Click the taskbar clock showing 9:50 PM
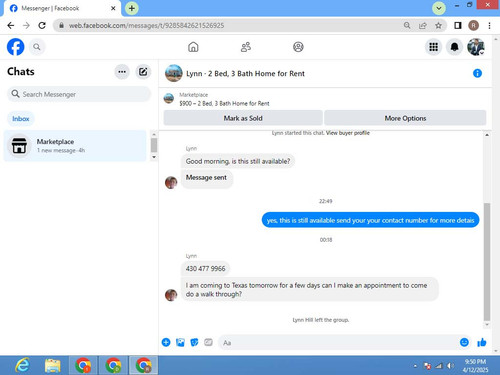 point(475,366)
